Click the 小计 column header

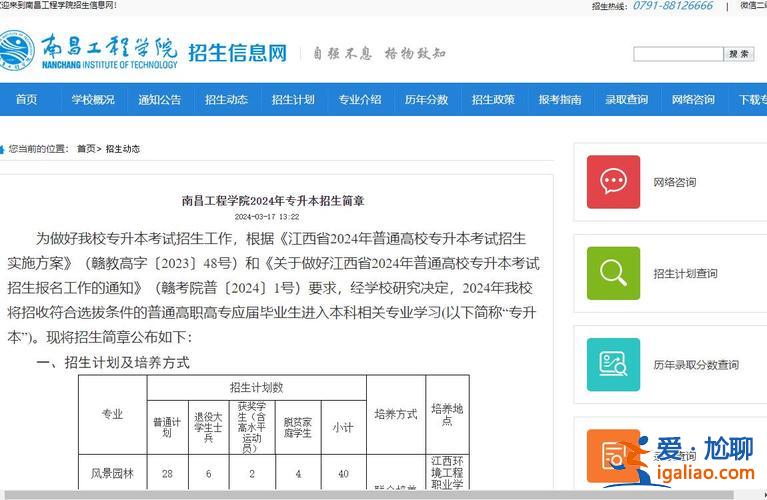click(343, 428)
